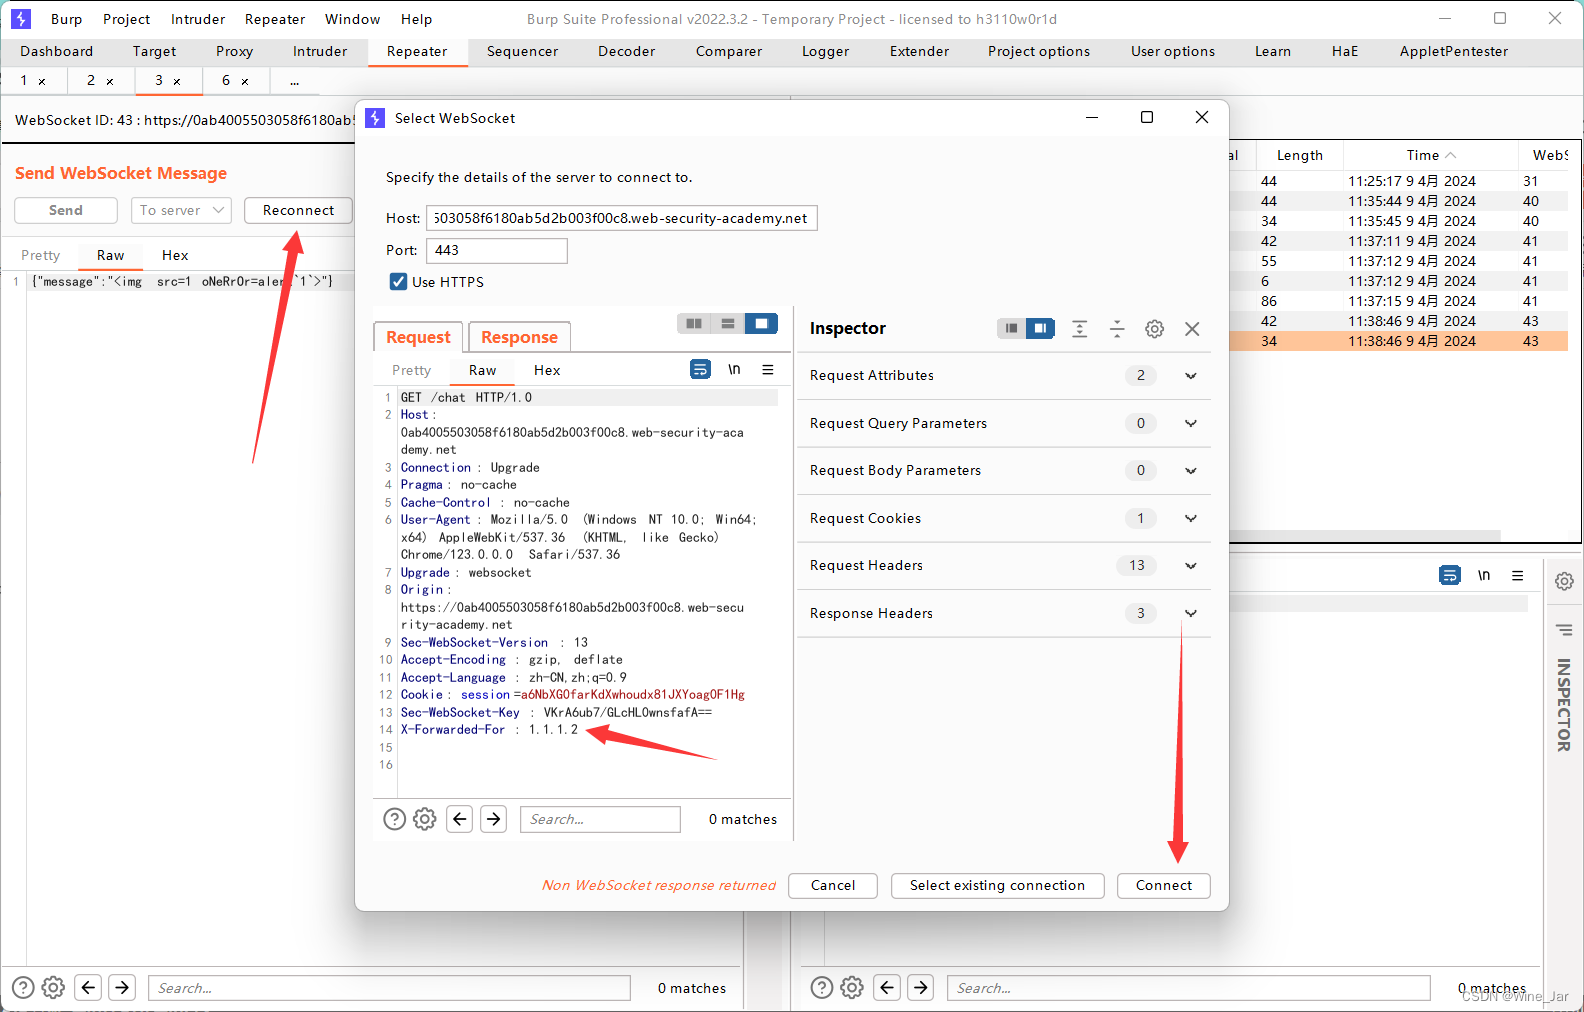Select top-bottom layout icon in dialog

click(728, 324)
